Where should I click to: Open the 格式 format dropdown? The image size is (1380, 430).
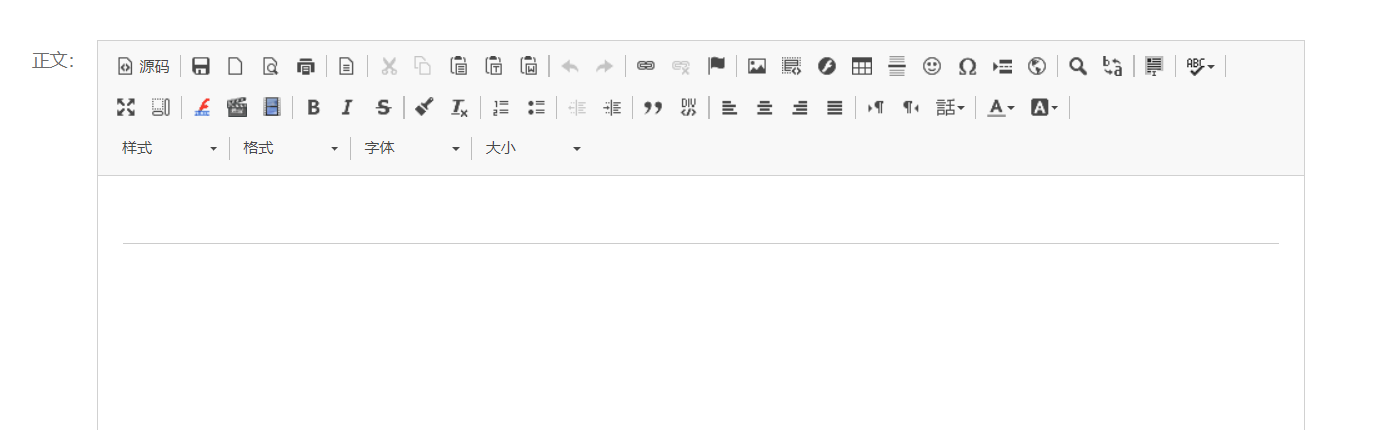point(290,148)
